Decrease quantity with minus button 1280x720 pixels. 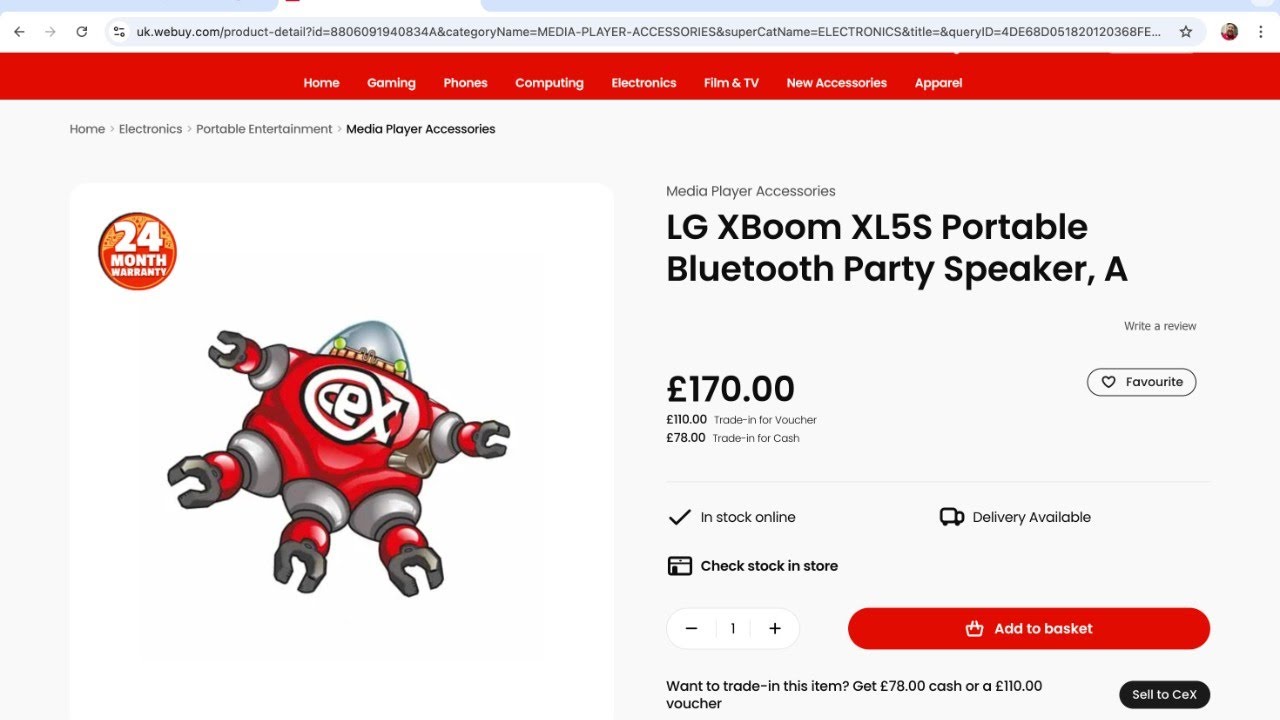[691, 629]
